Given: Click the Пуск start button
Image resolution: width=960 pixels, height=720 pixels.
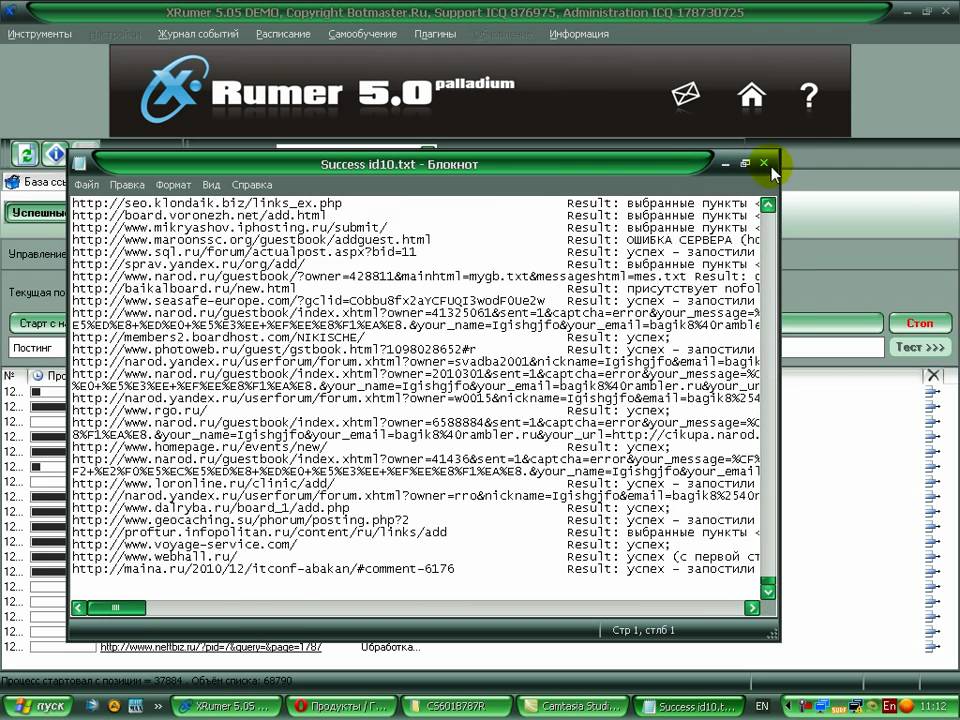Looking at the screenshot, I should point(39,706).
